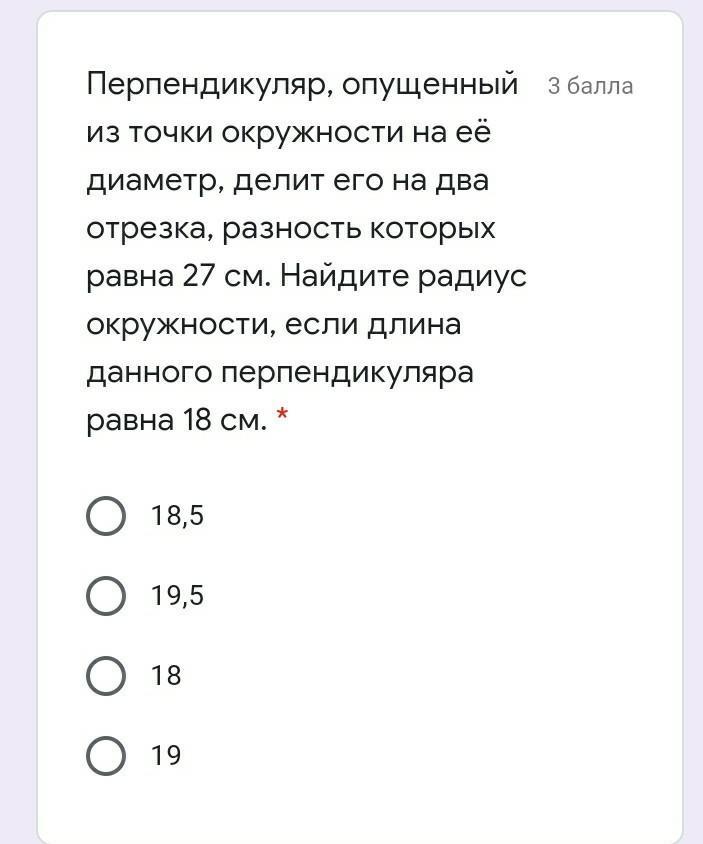
Task: Click the "18" answer label text
Action: pyautogui.click(x=166, y=676)
